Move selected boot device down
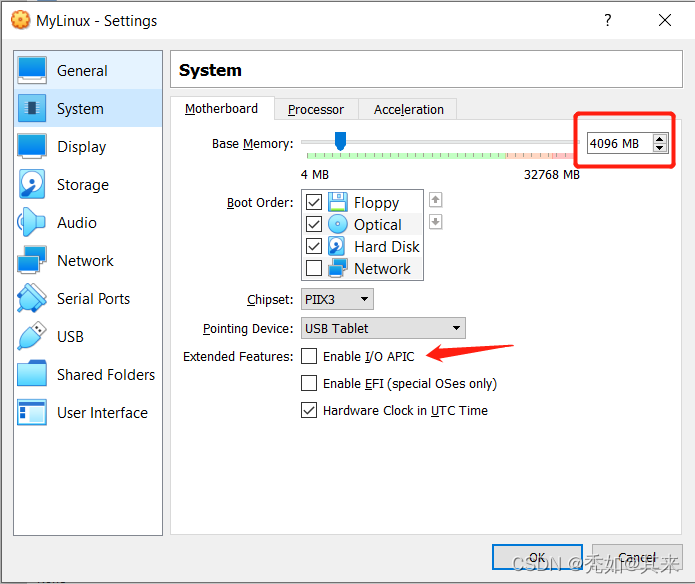Viewport: 695px width, 584px height. pos(436,222)
